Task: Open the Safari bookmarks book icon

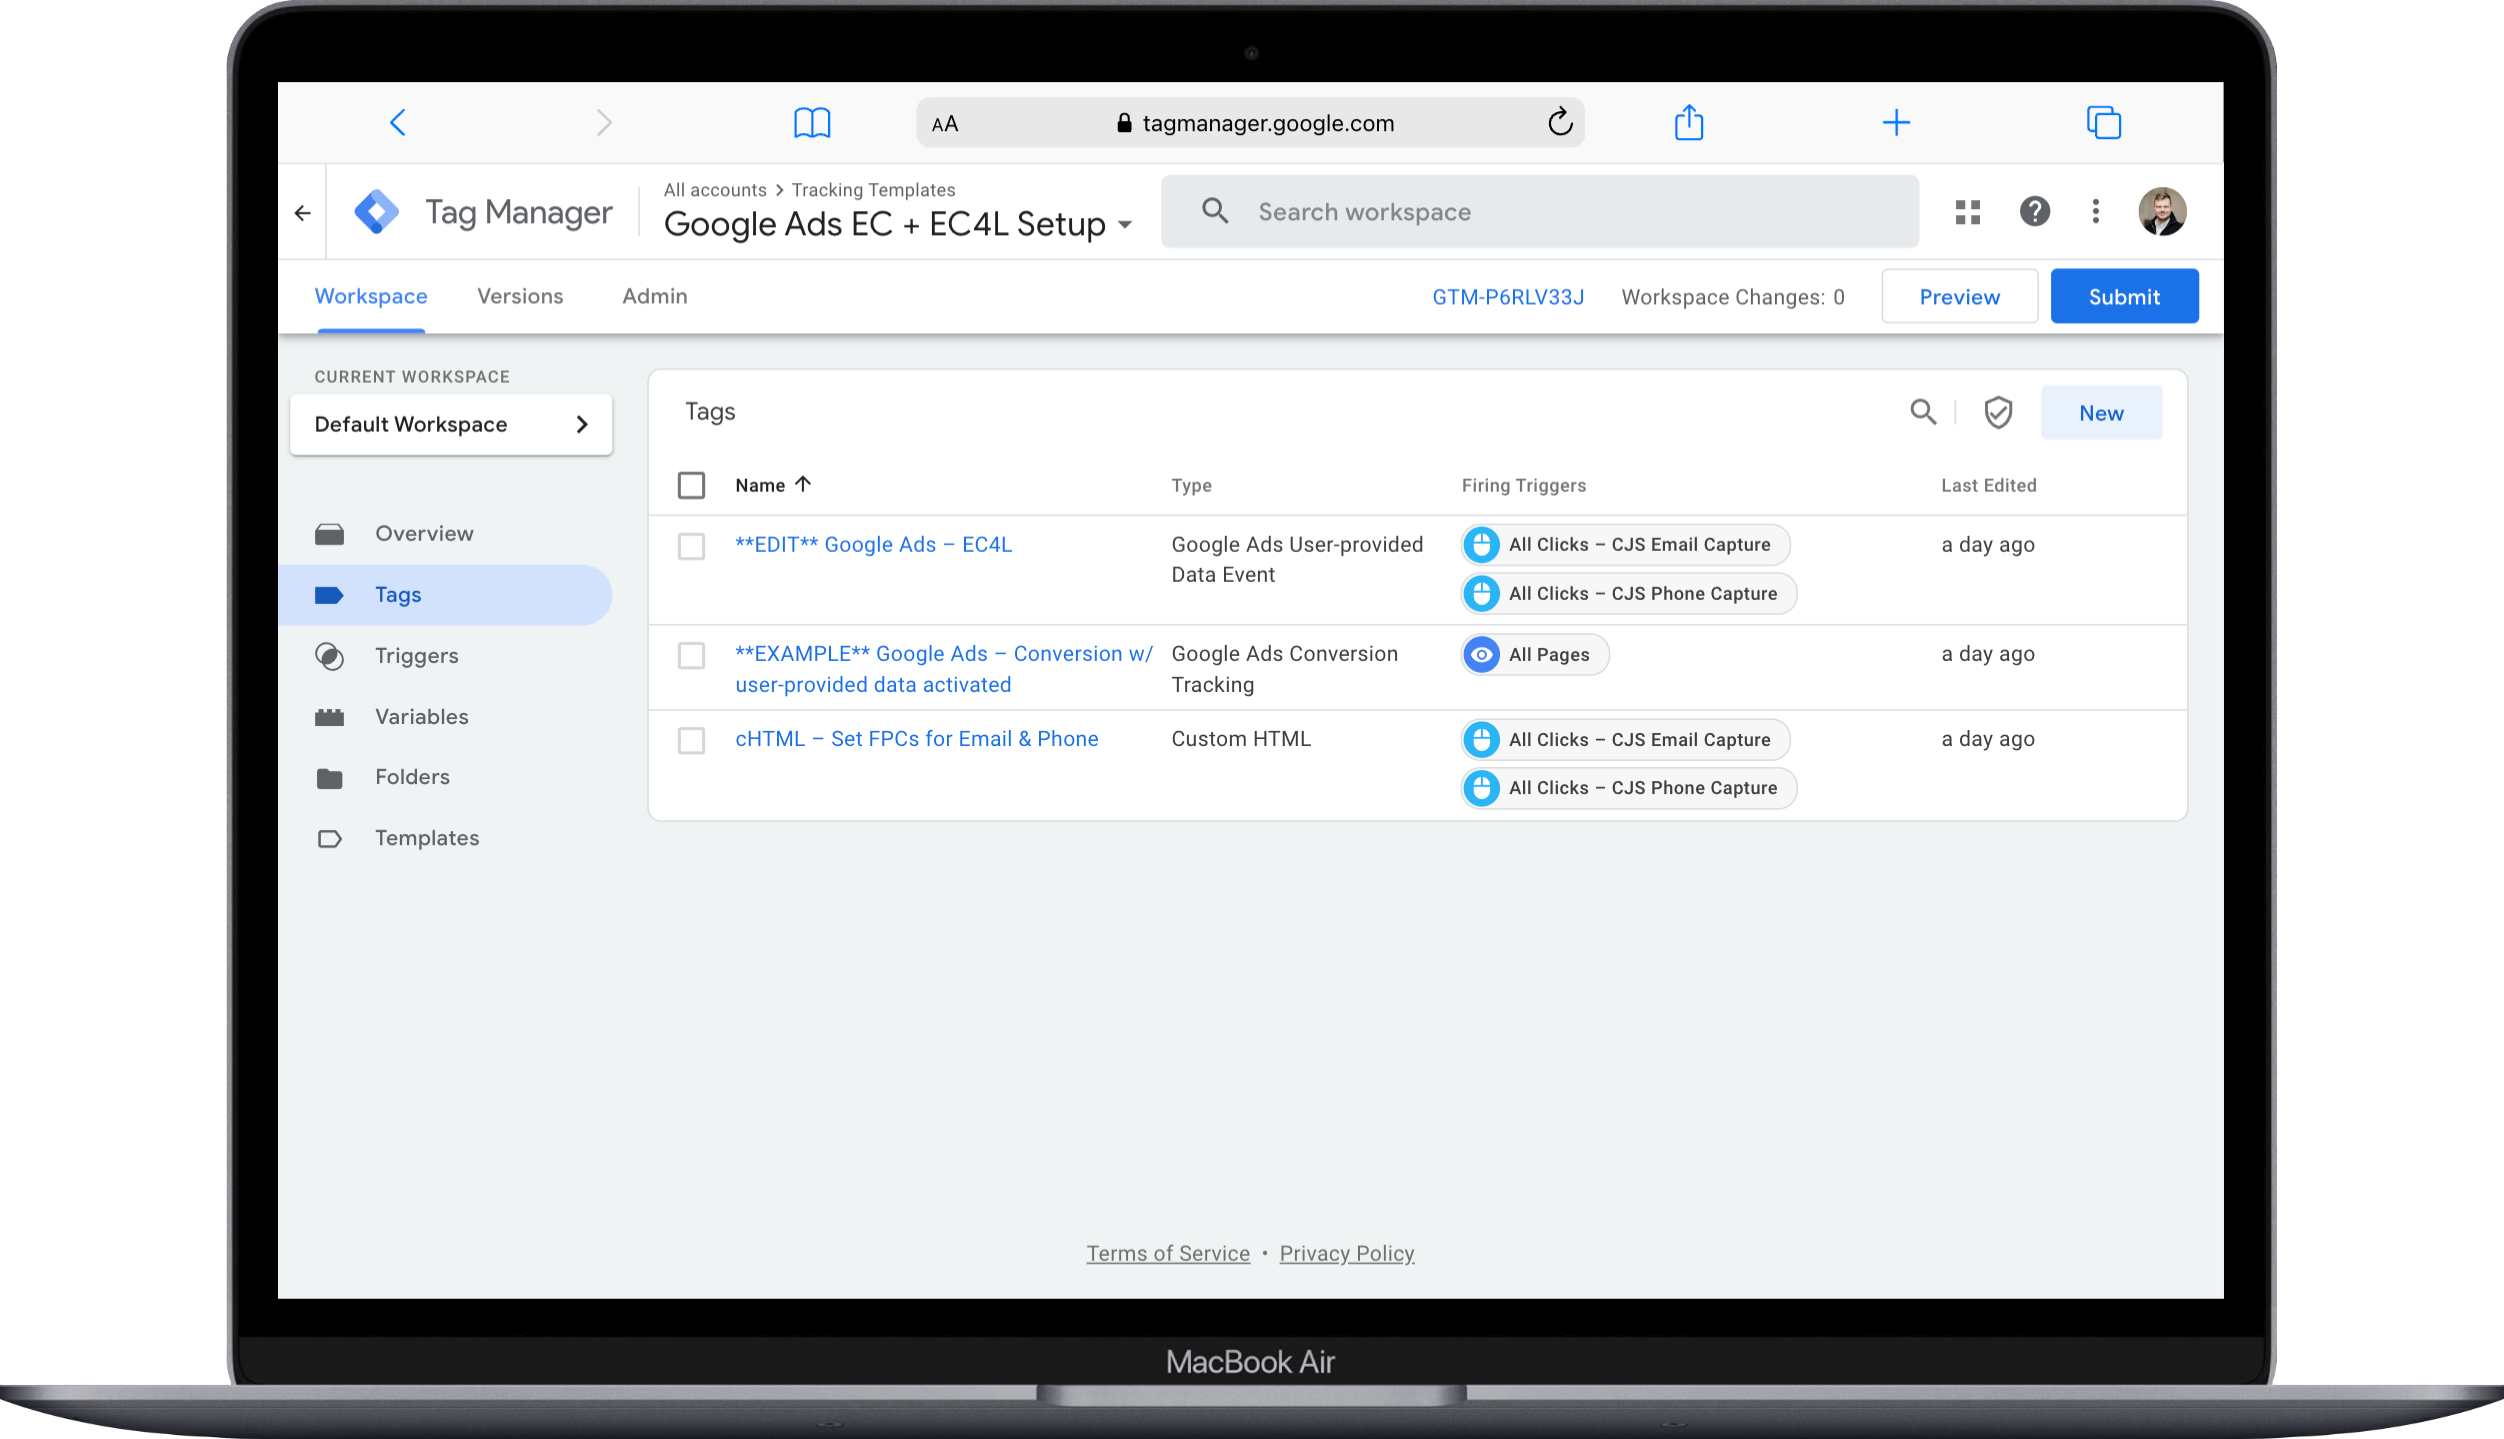Action: [811, 123]
